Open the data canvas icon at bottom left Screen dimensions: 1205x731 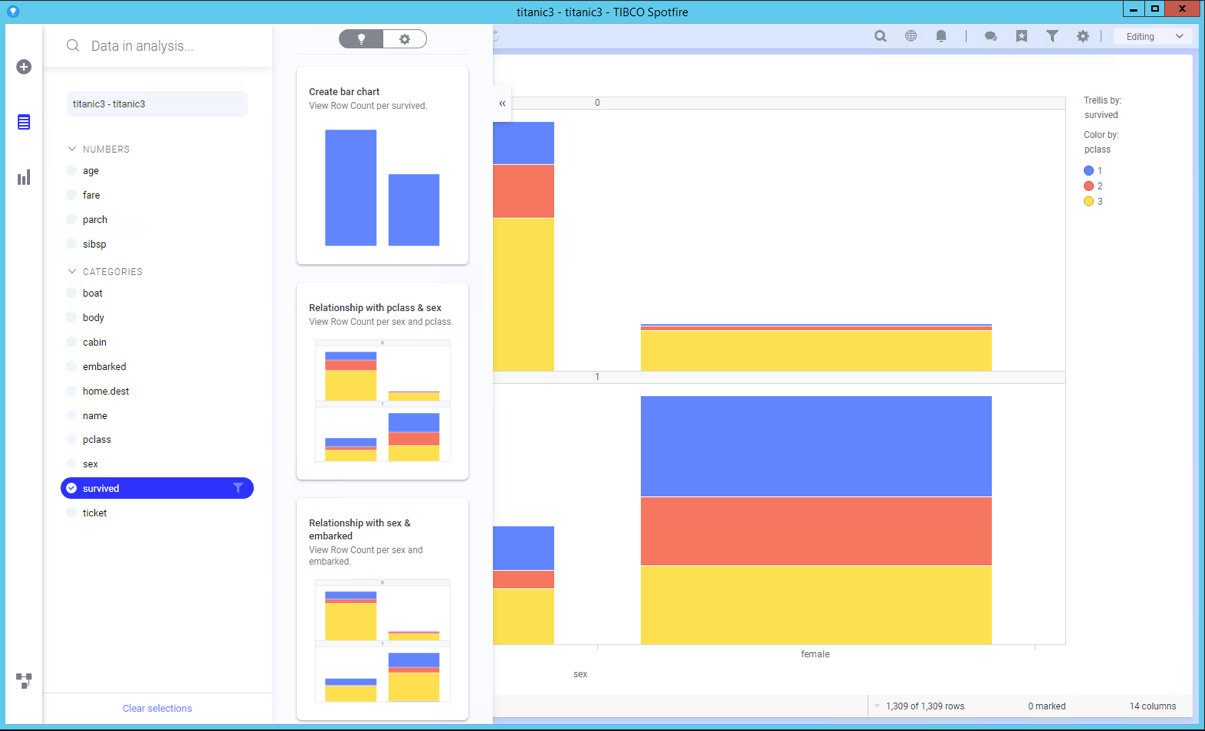tap(23, 681)
